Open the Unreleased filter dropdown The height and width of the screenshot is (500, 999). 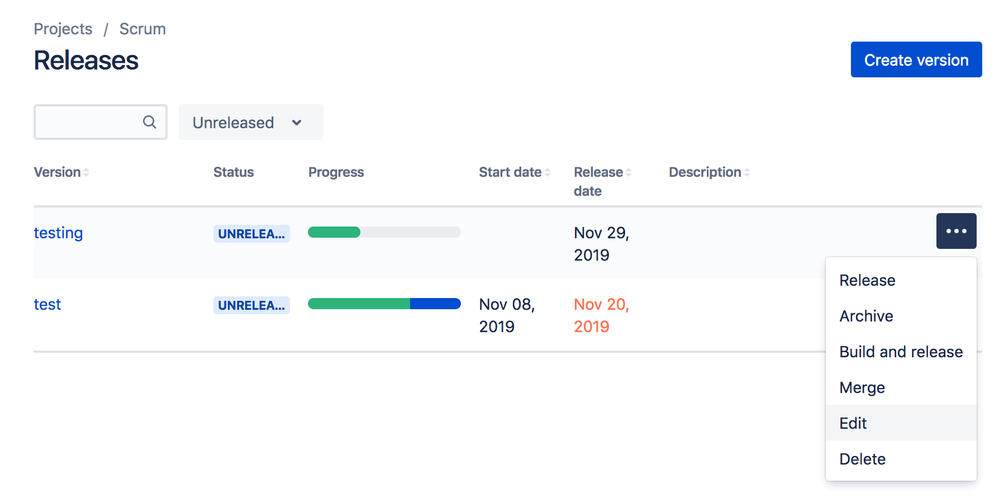(250, 122)
